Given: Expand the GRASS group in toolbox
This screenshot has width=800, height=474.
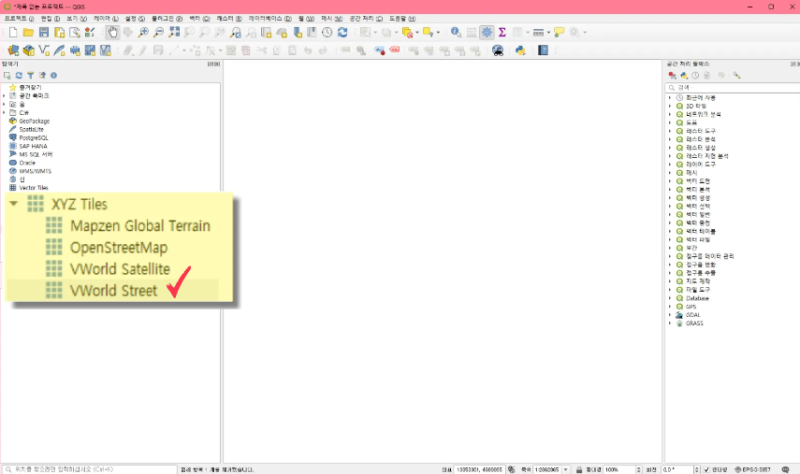Looking at the screenshot, I should tap(670, 323).
